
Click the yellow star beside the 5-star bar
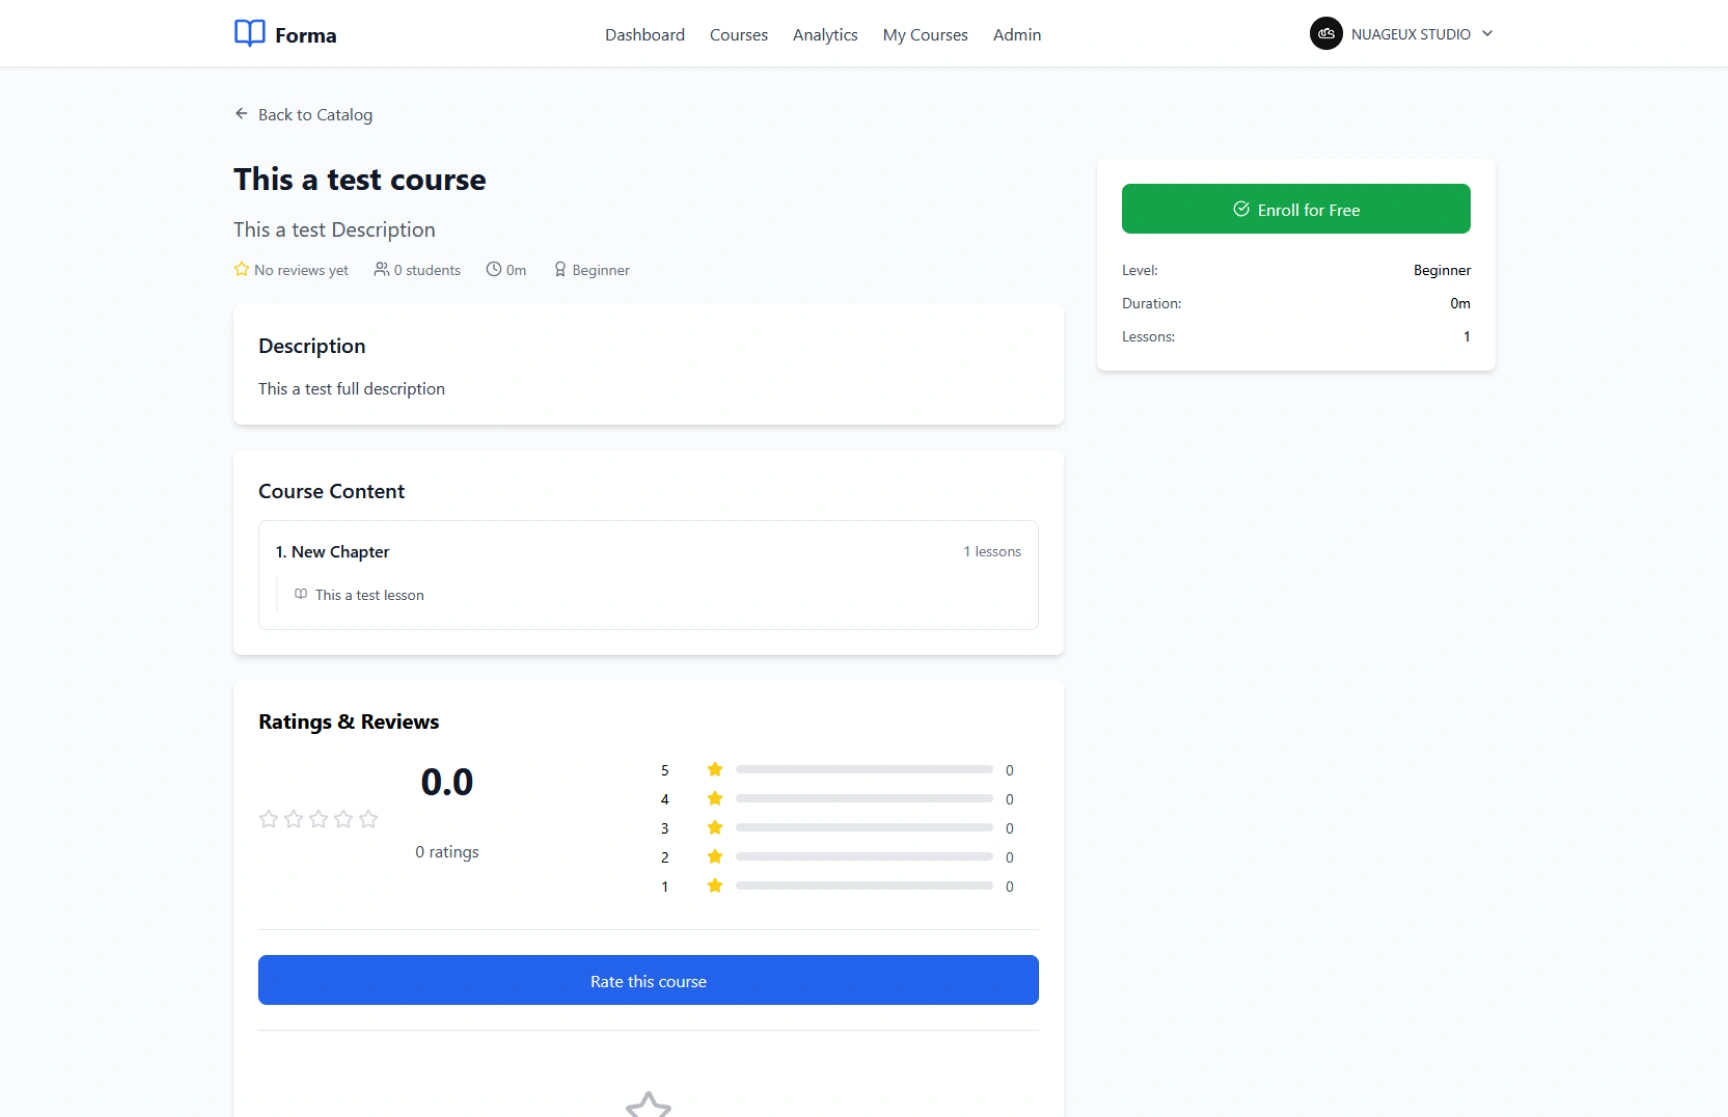tap(715, 769)
